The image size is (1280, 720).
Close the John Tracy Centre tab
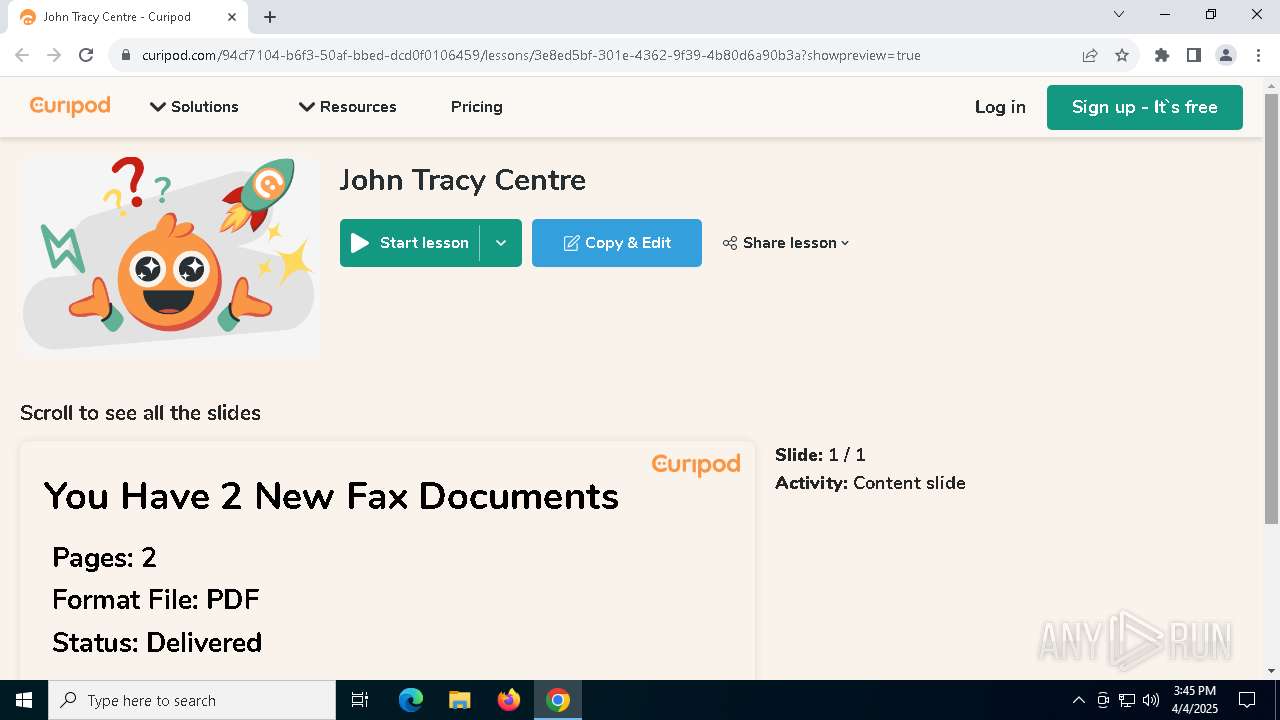[x=232, y=17]
